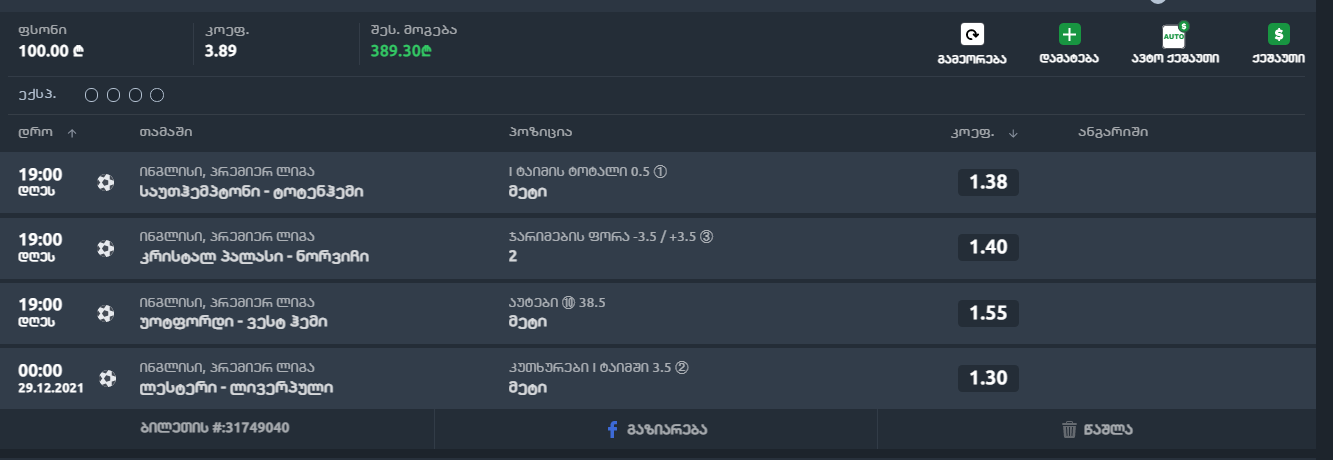This screenshot has height=460, width=1333.
Task: Click the გამეორება repeat bet icon
Action: coord(971,35)
